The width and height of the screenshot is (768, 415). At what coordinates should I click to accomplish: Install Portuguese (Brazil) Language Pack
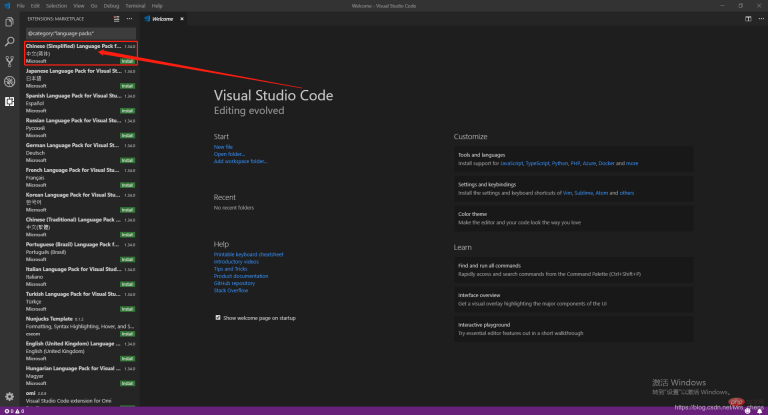[127, 259]
